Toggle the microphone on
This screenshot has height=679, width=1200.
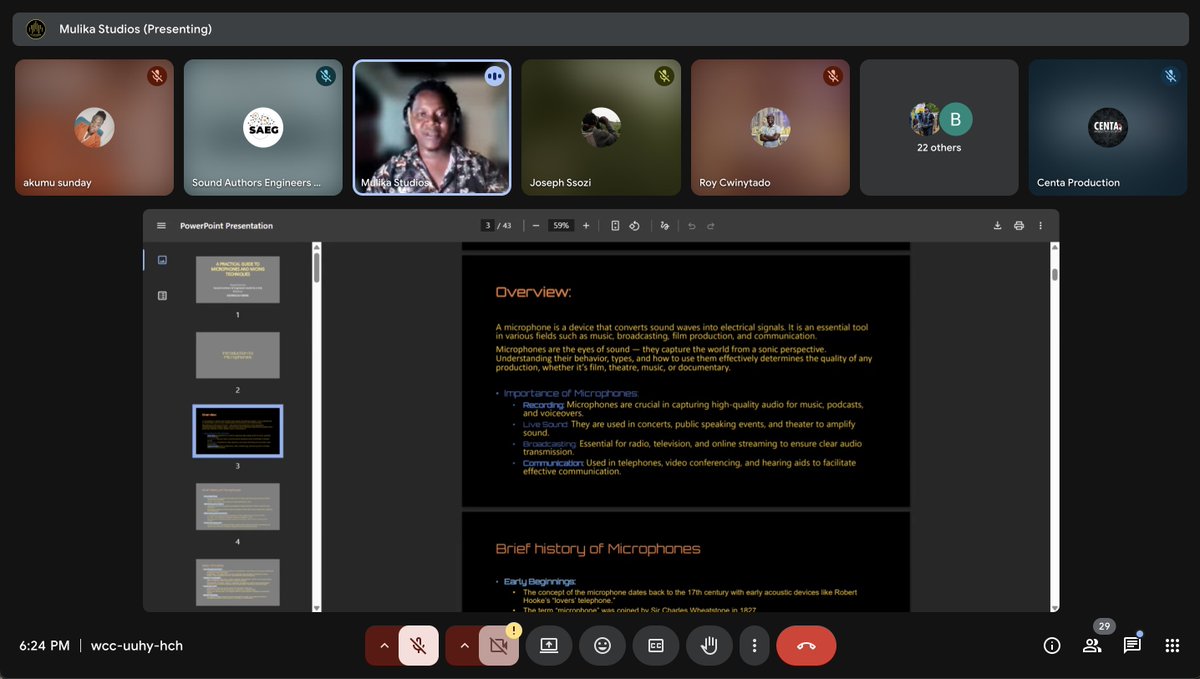418,646
